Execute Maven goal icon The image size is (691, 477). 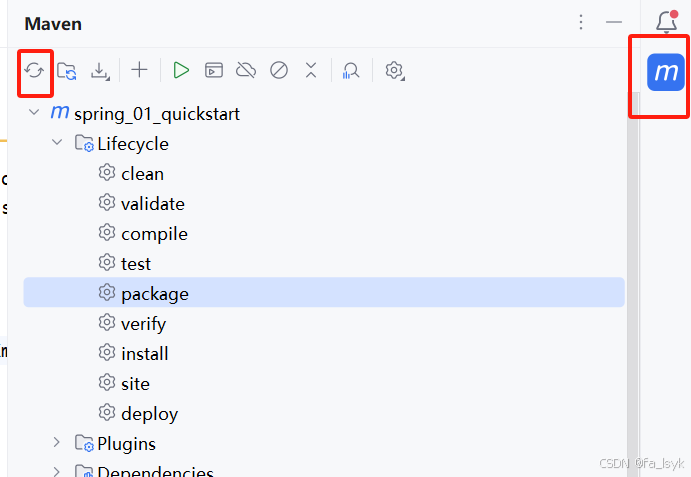point(214,70)
